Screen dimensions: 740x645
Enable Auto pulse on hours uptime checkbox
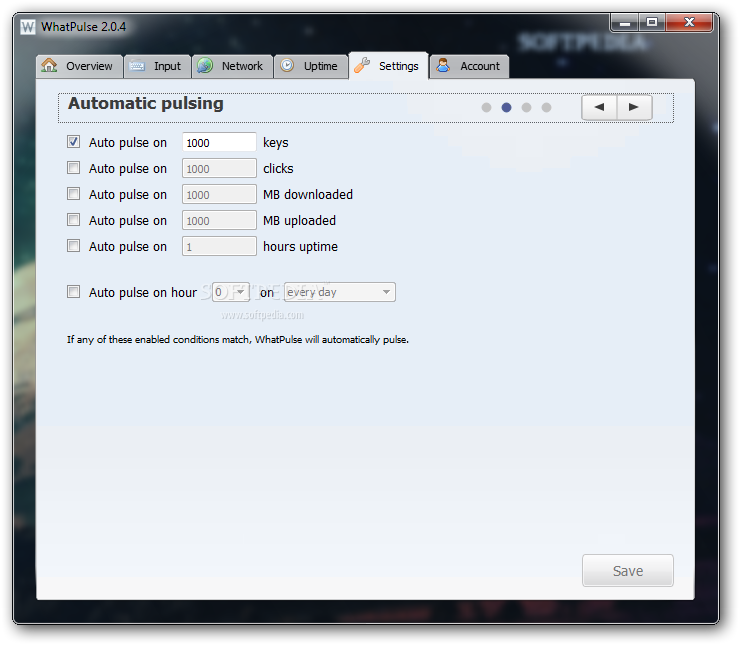point(73,245)
